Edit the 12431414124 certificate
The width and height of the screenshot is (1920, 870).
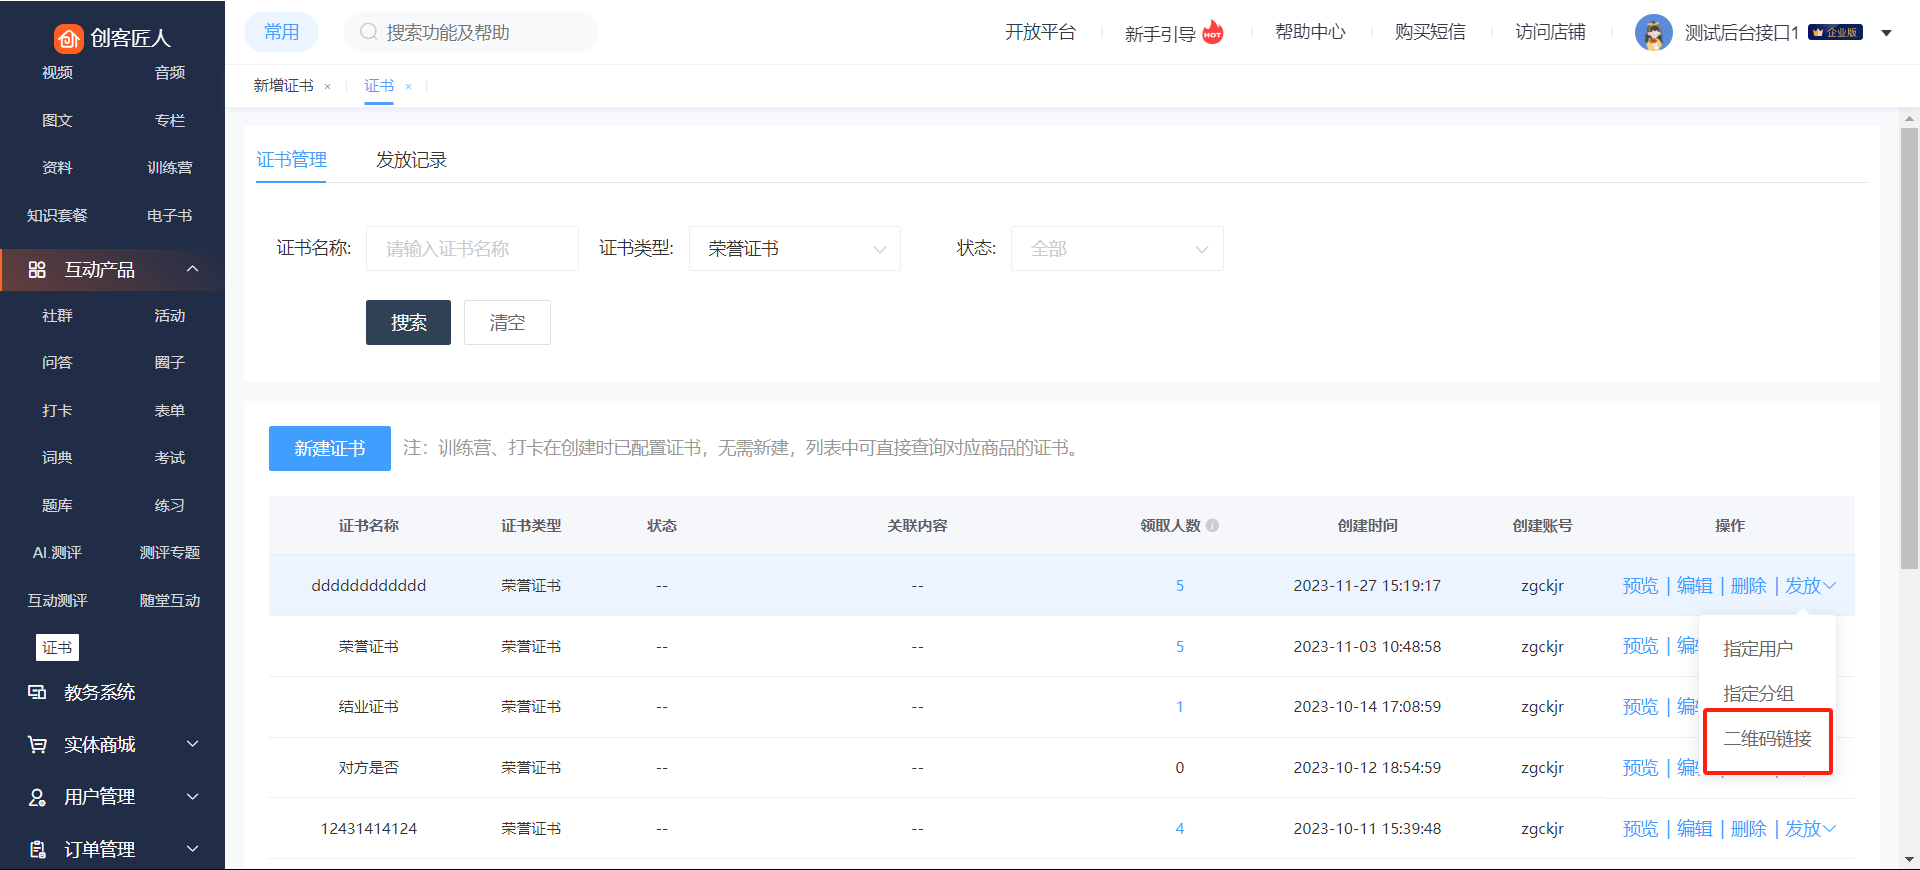(x=1694, y=829)
